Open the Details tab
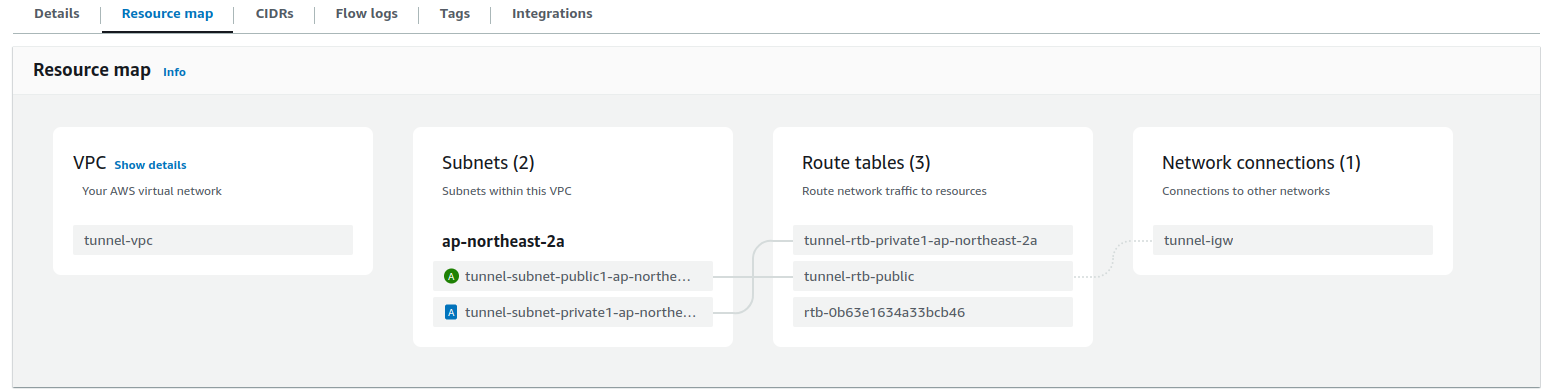Image resolution: width=1541 pixels, height=392 pixels. tap(56, 14)
